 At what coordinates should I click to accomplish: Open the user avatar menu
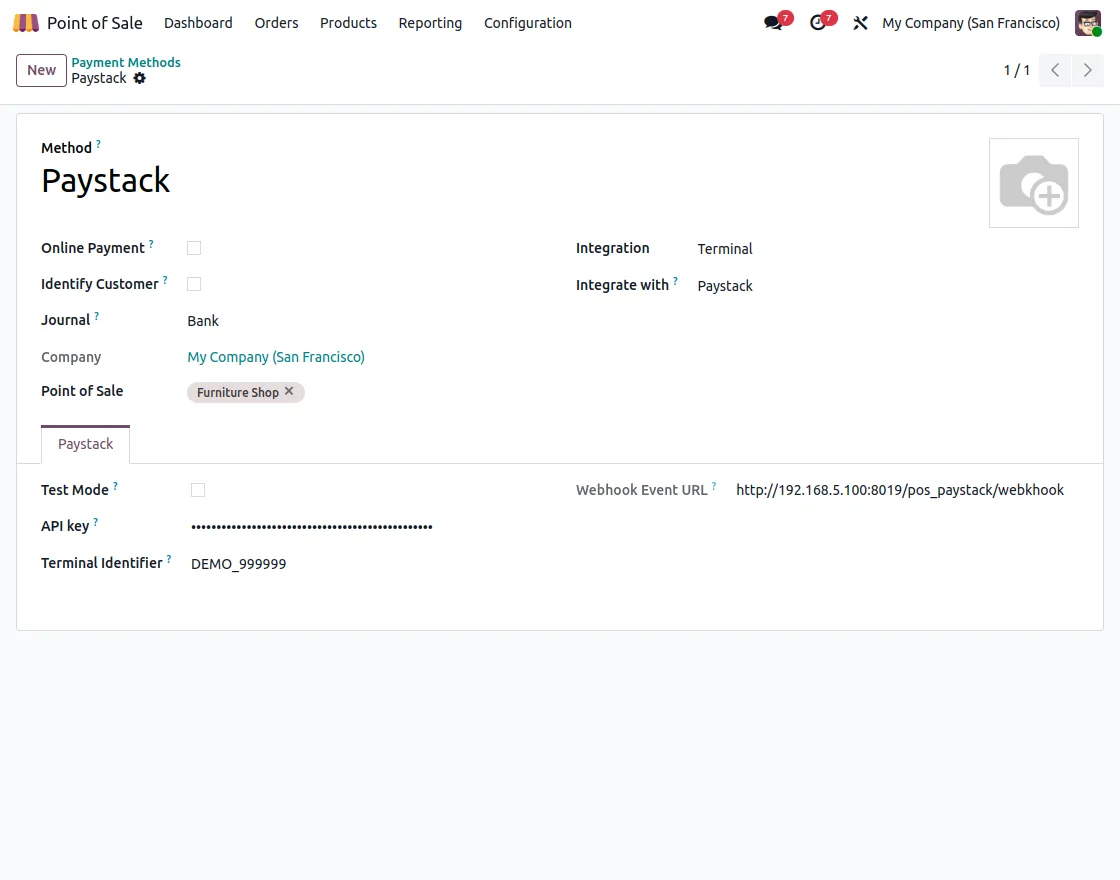tap(1088, 23)
